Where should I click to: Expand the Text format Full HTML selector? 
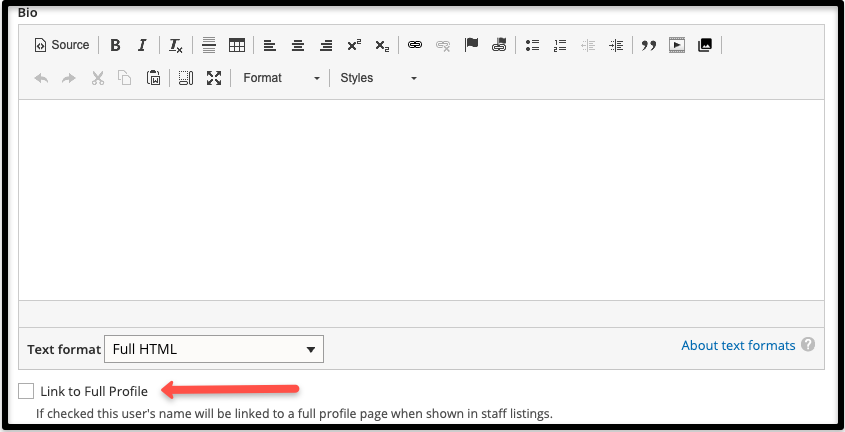tap(214, 349)
